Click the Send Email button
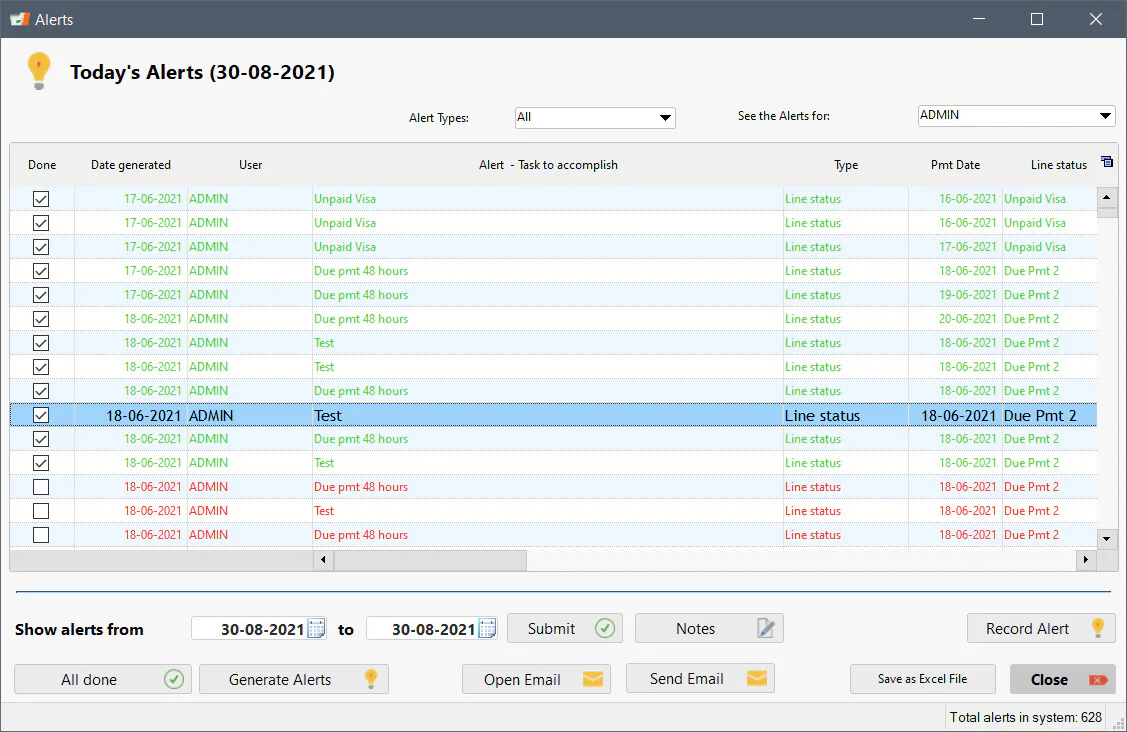Viewport: 1127px width, 732px height. 700,679
